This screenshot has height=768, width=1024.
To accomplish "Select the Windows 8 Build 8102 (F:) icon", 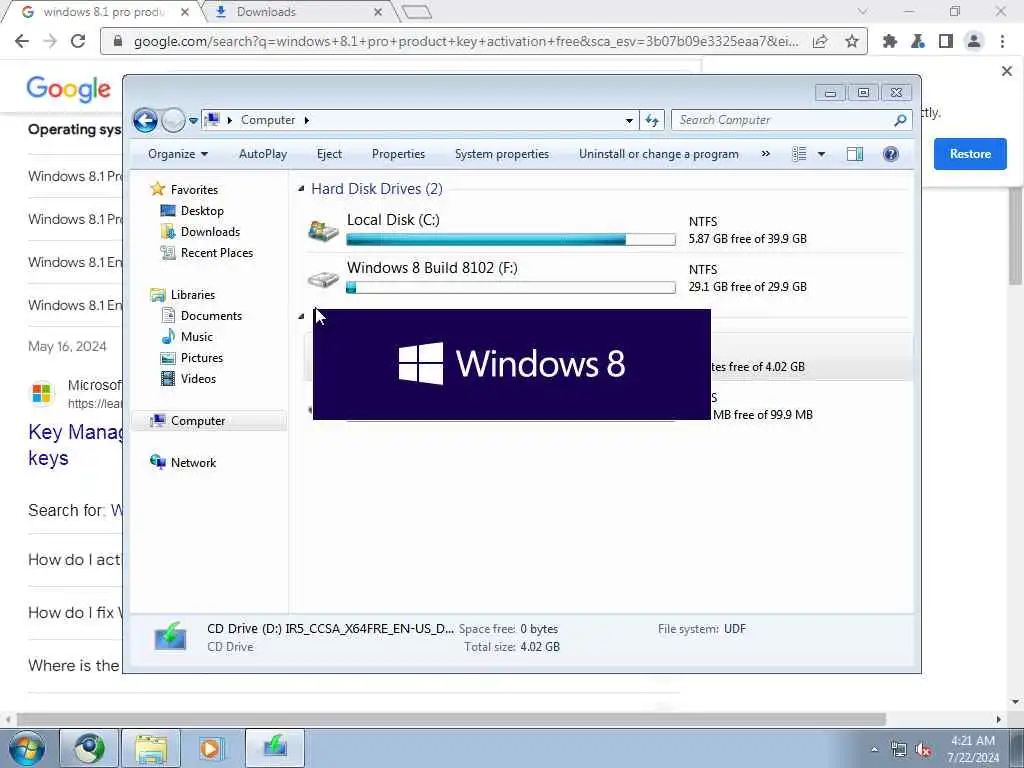I will tap(323, 278).
